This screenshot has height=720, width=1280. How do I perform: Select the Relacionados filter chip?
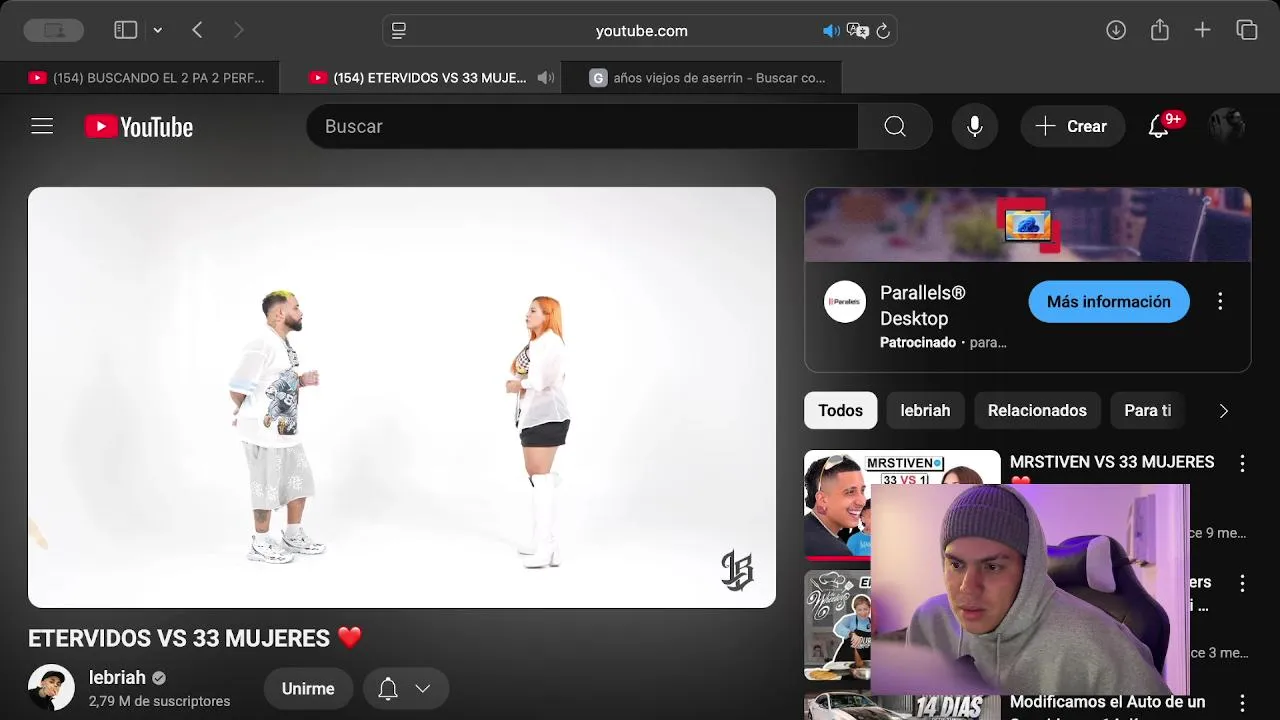1037,410
